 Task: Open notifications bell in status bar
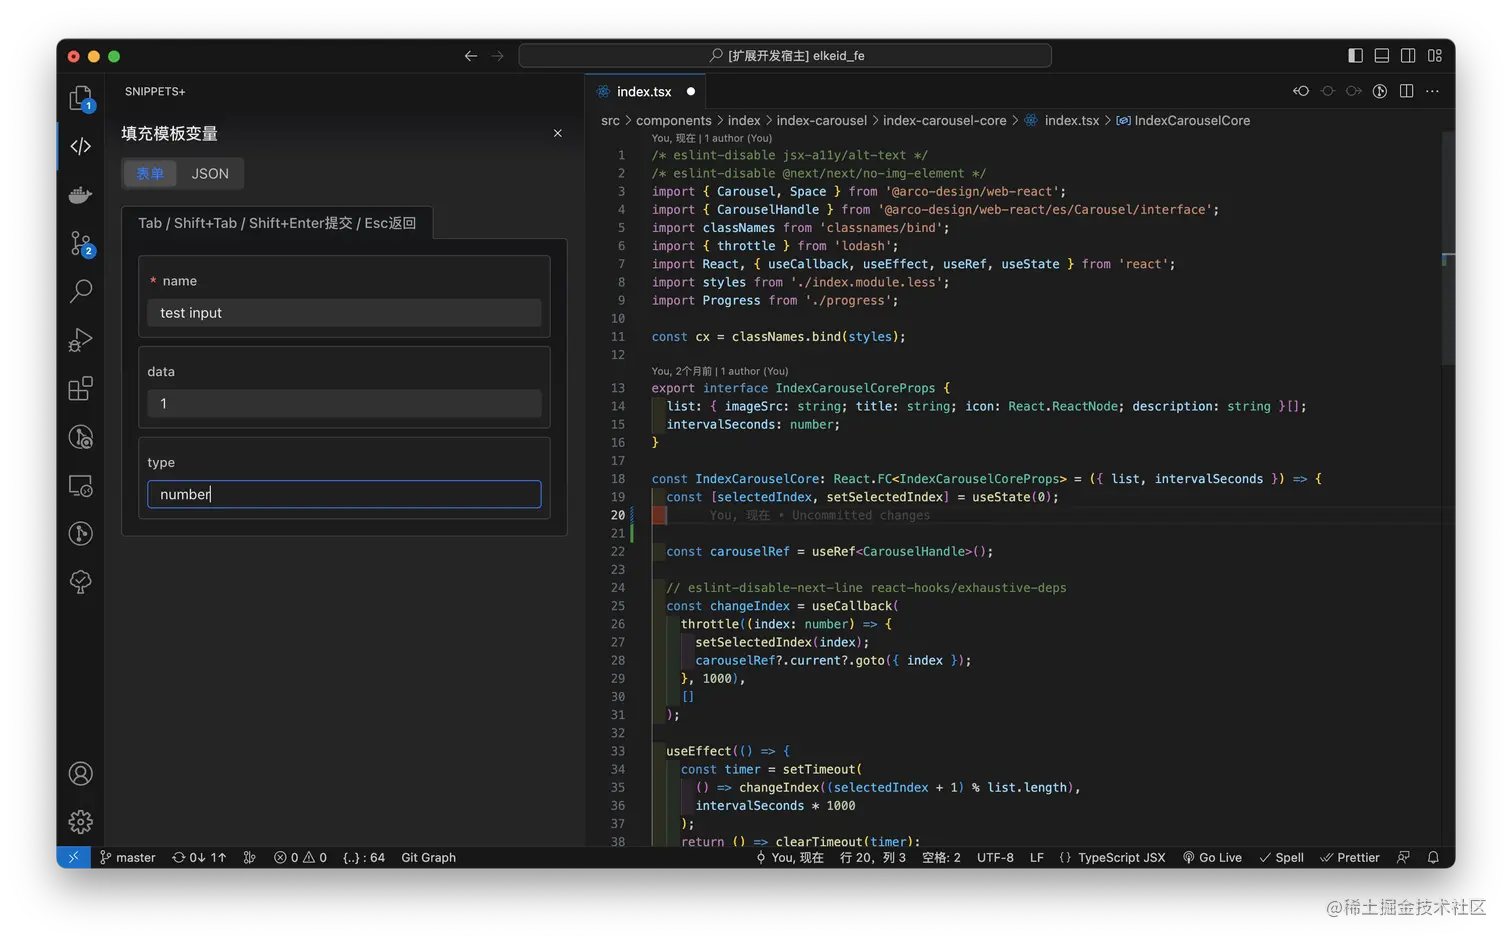point(1433,858)
